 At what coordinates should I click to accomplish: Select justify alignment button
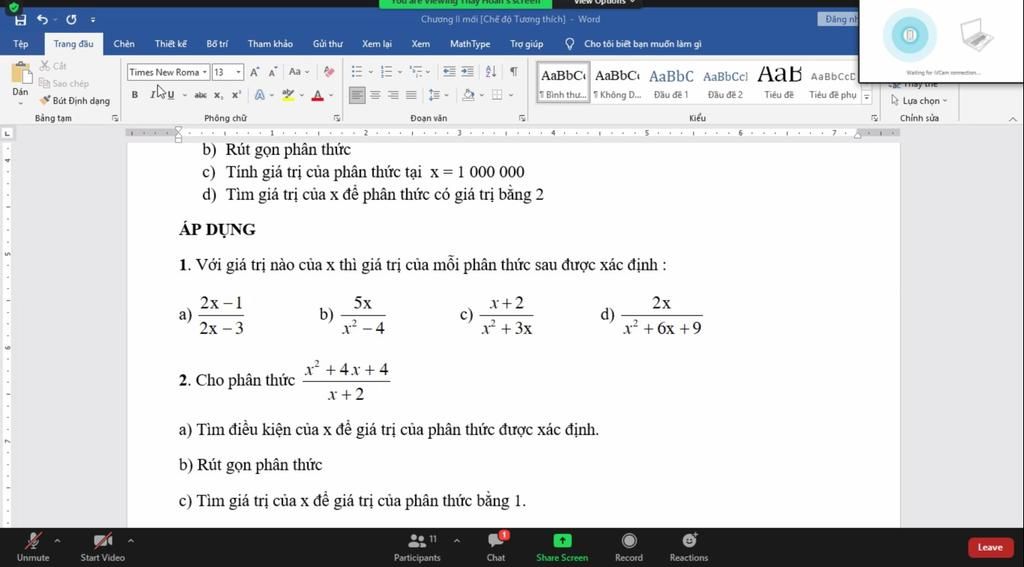click(x=411, y=95)
